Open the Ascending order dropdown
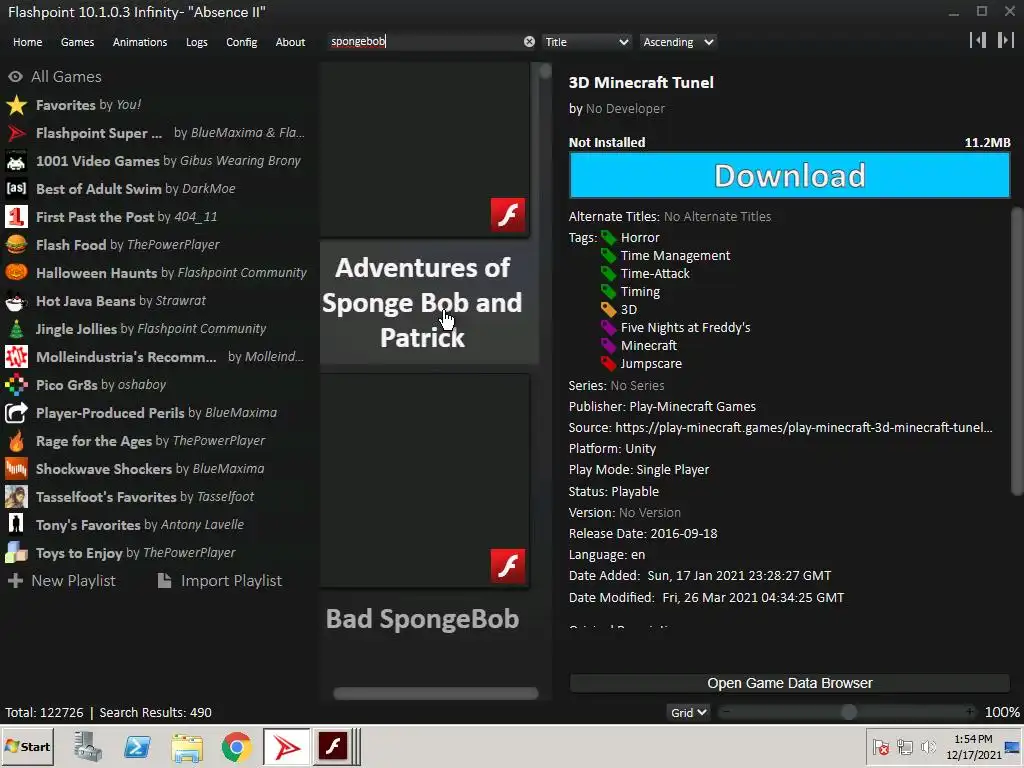Viewport: 1024px width, 768px height. click(678, 42)
